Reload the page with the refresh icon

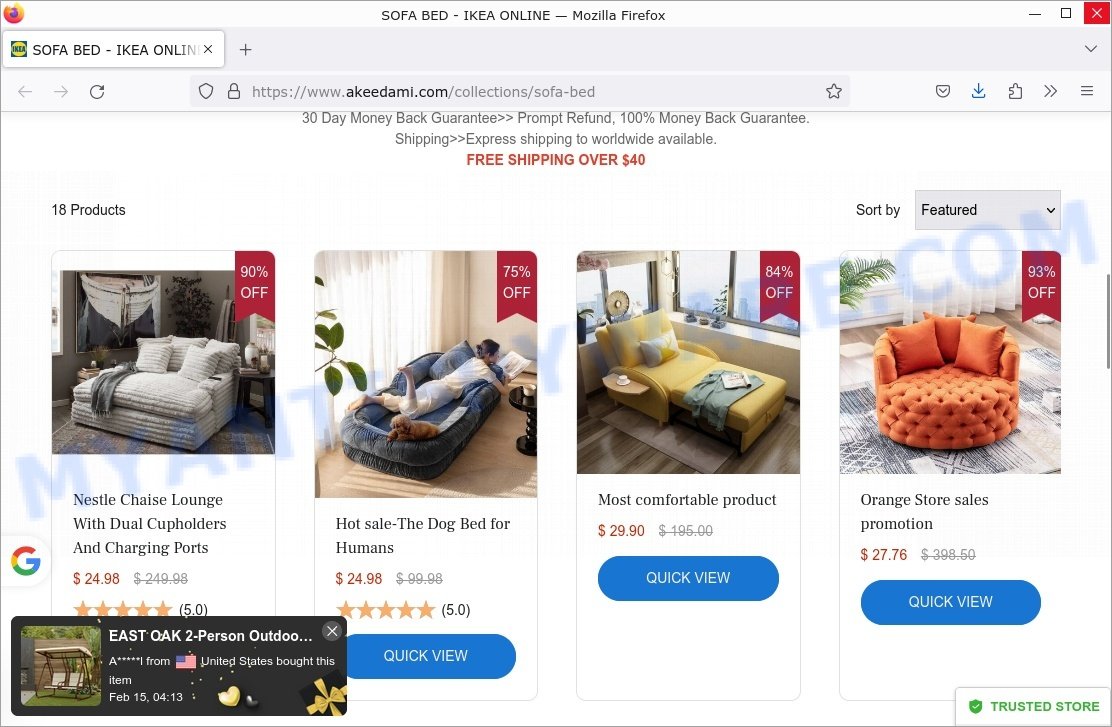97,91
